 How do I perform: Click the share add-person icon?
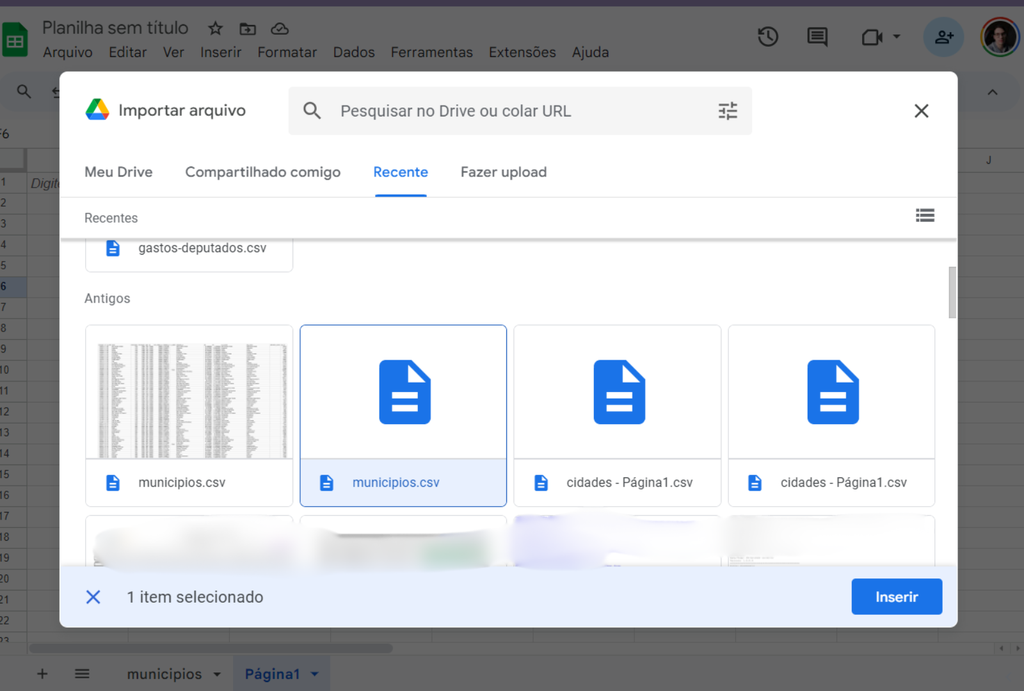(x=943, y=37)
